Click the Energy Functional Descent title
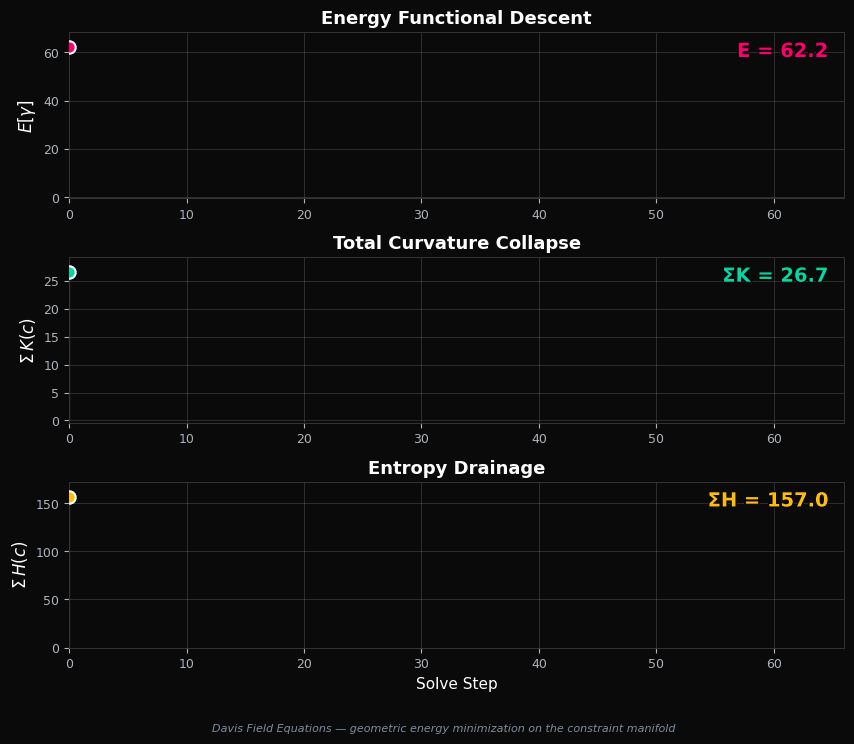This screenshot has height=744, width=854. (456, 17)
